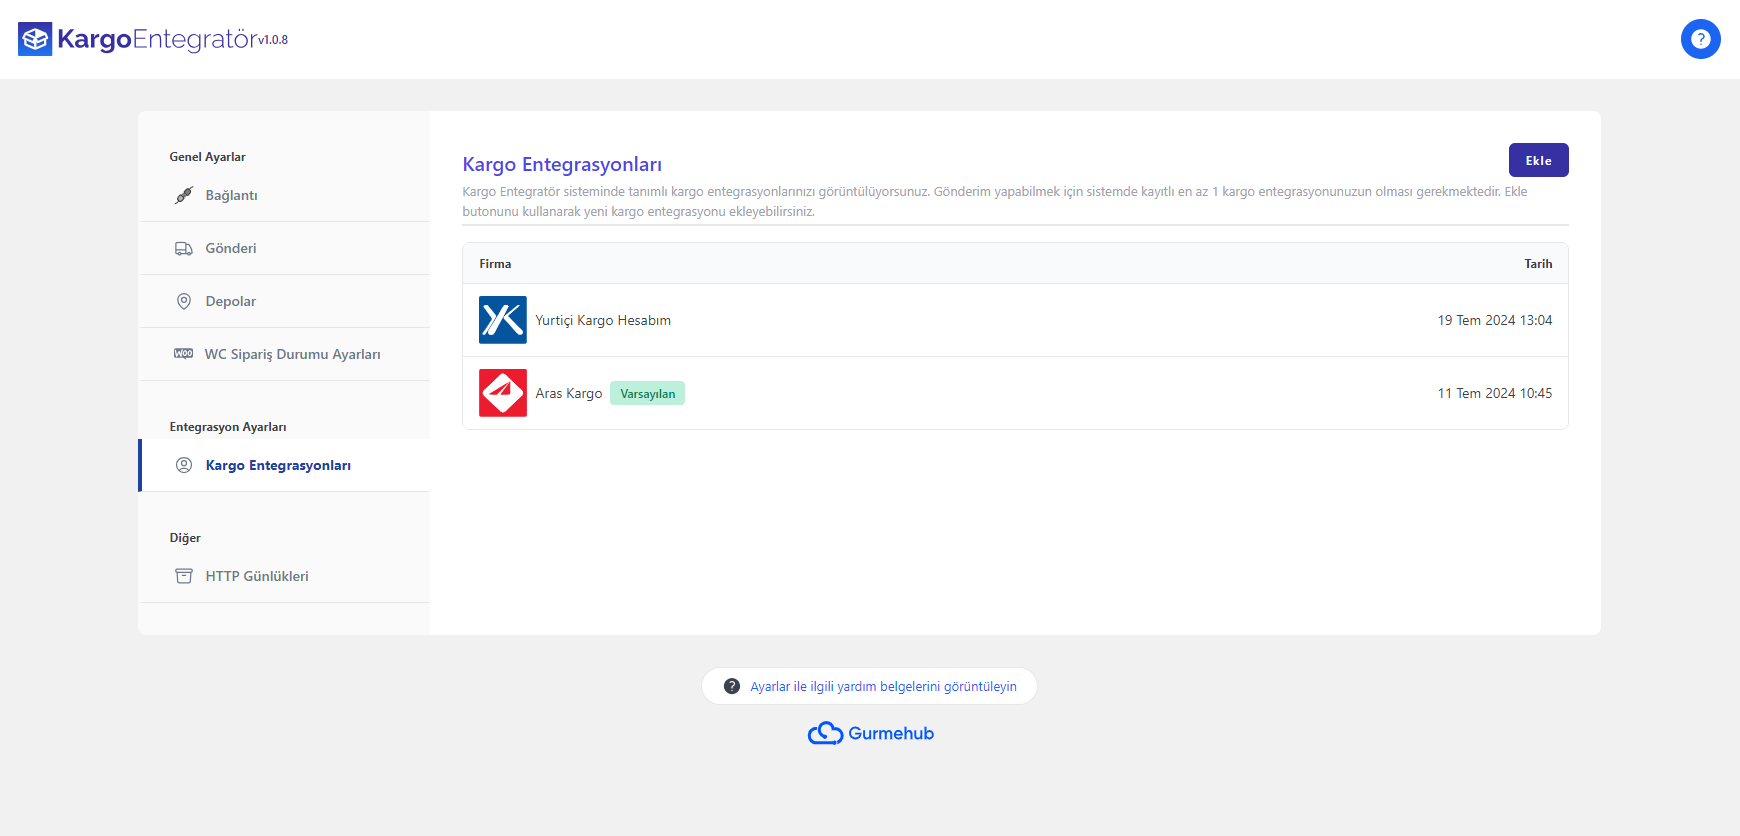The image size is (1740, 836).
Task: Click the Diğer section label
Action: (x=185, y=538)
